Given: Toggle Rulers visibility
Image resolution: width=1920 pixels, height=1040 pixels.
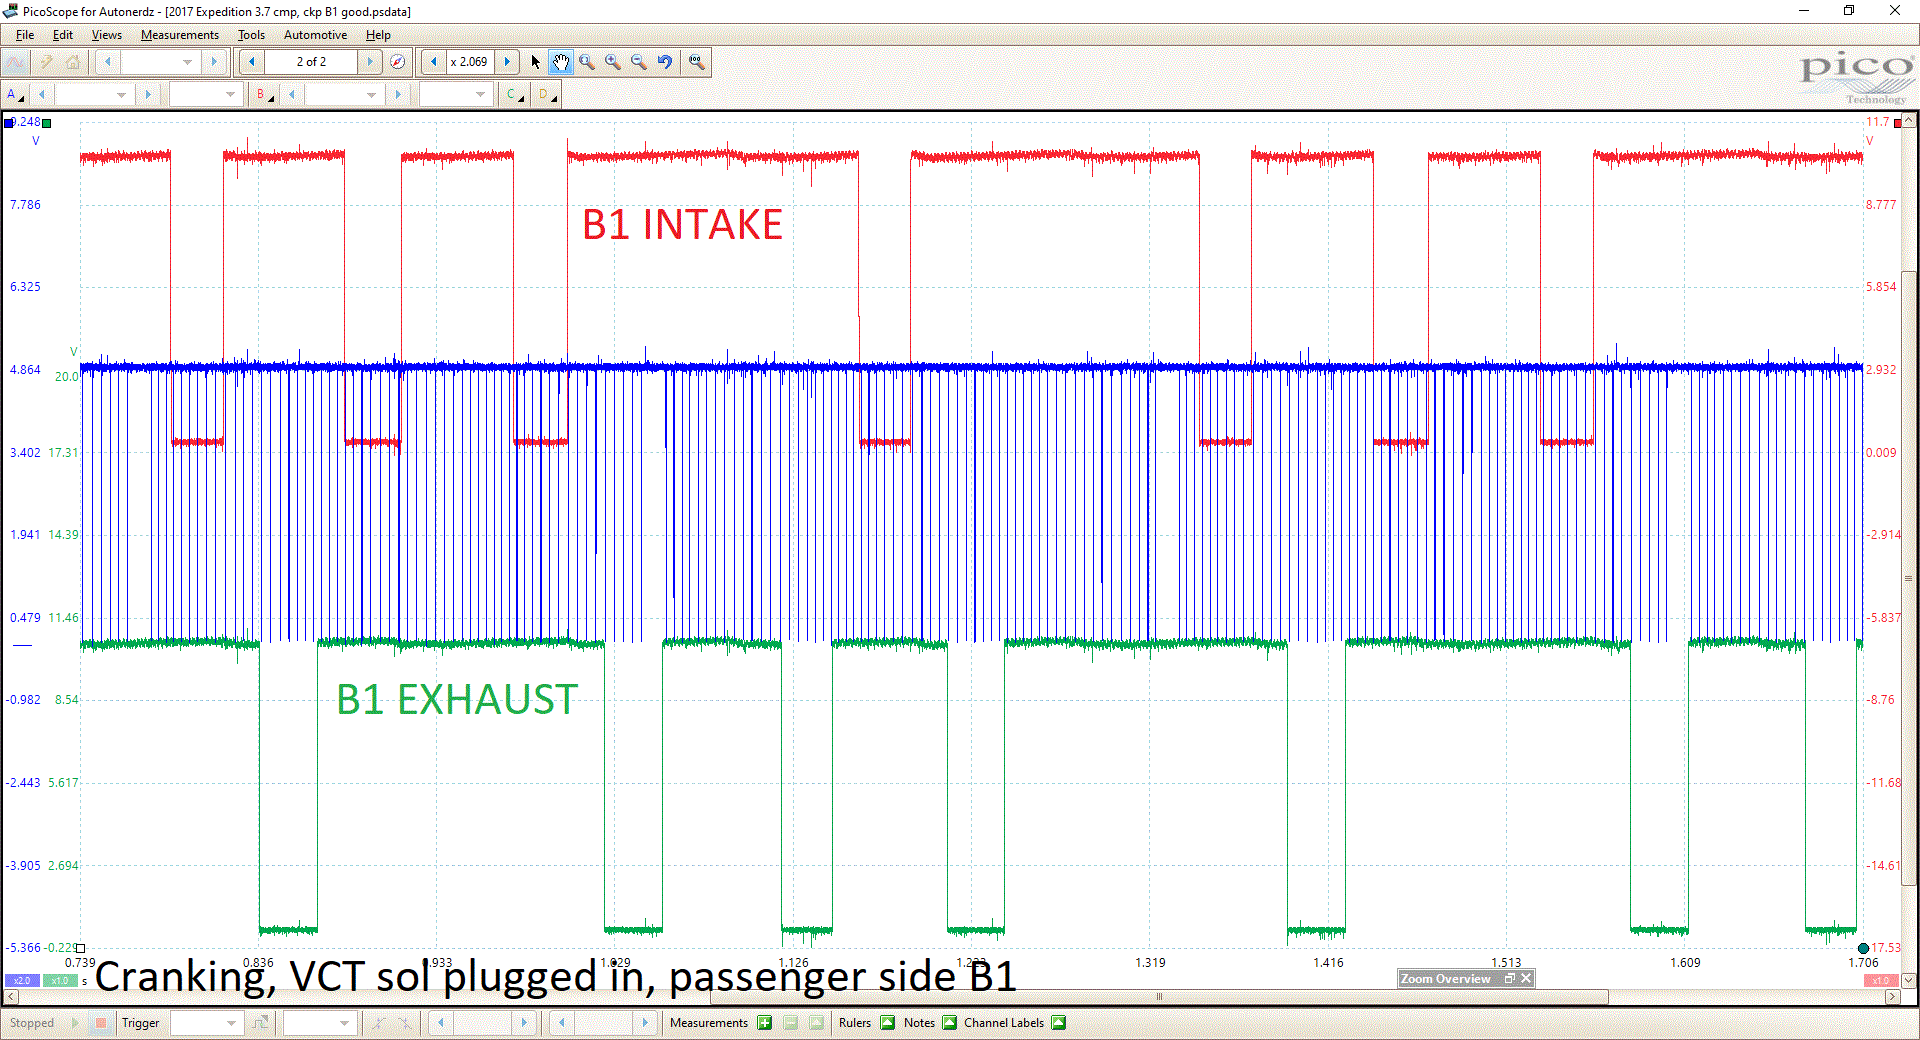Looking at the screenshot, I should click(x=888, y=1023).
